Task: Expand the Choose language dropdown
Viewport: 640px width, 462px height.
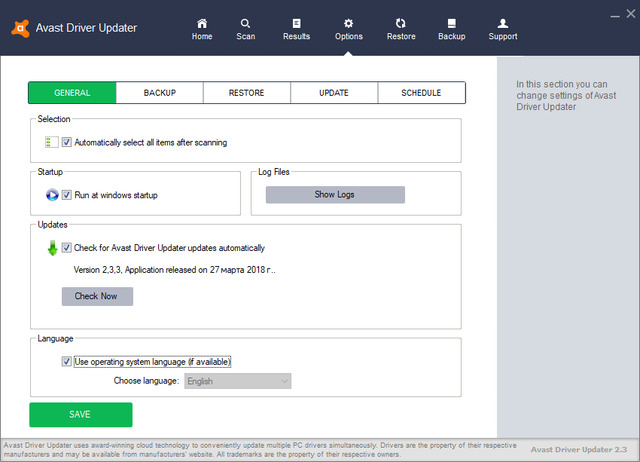Action: tap(238, 381)
